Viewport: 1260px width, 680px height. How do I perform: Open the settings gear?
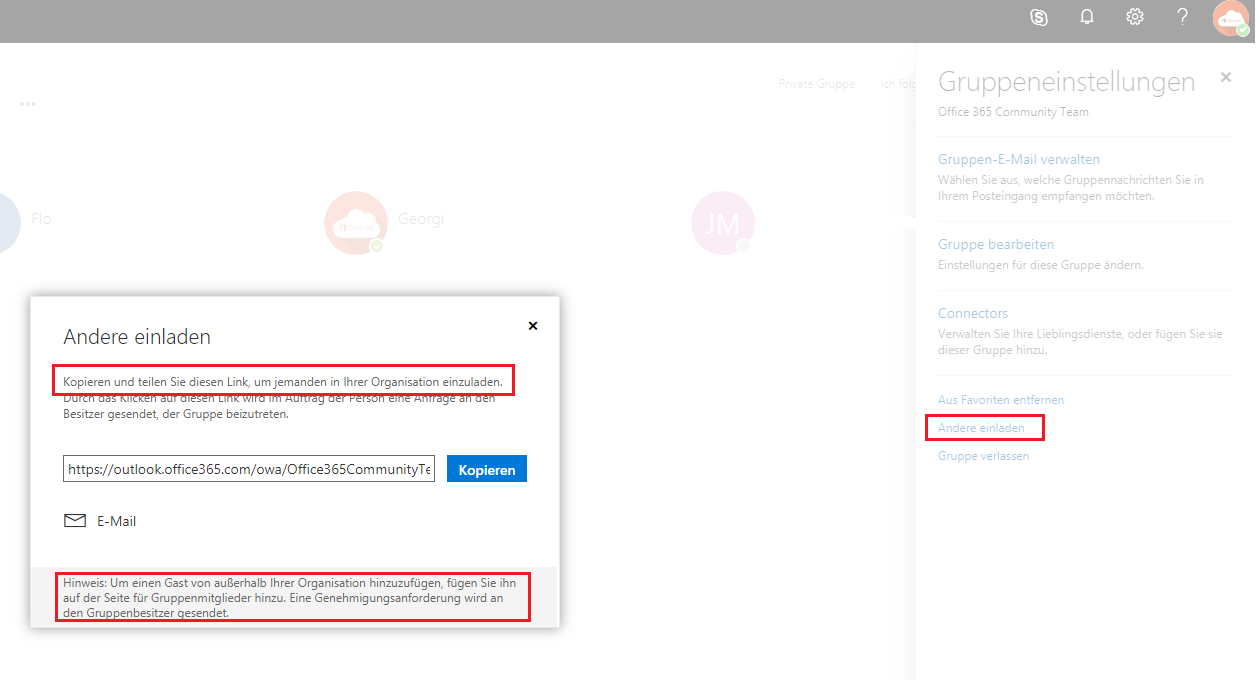point(1135,17)
